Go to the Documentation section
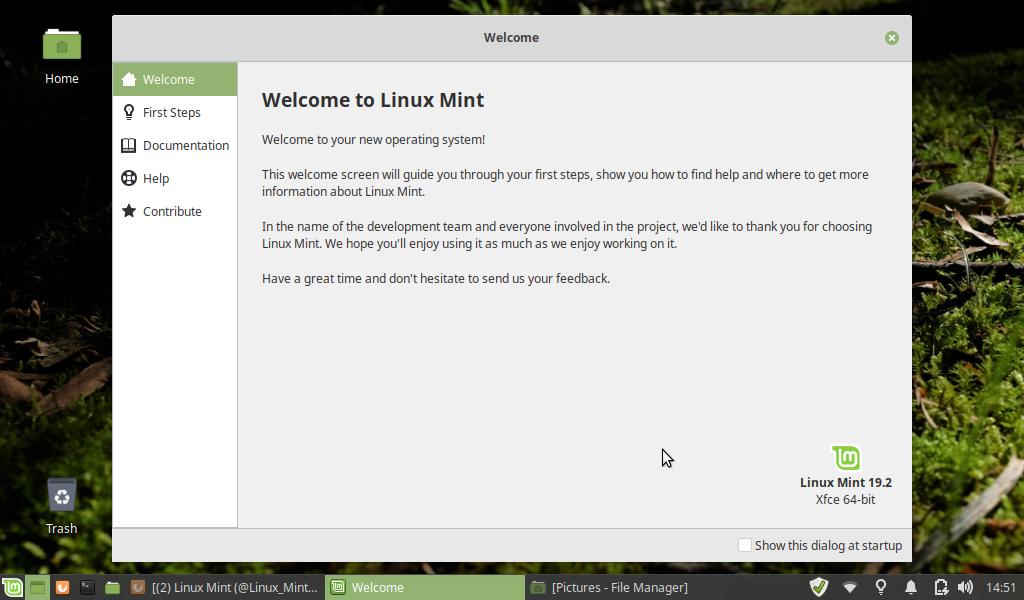Image resolution: width=1024 pixels, height=600 pixels. coord(174,145)
